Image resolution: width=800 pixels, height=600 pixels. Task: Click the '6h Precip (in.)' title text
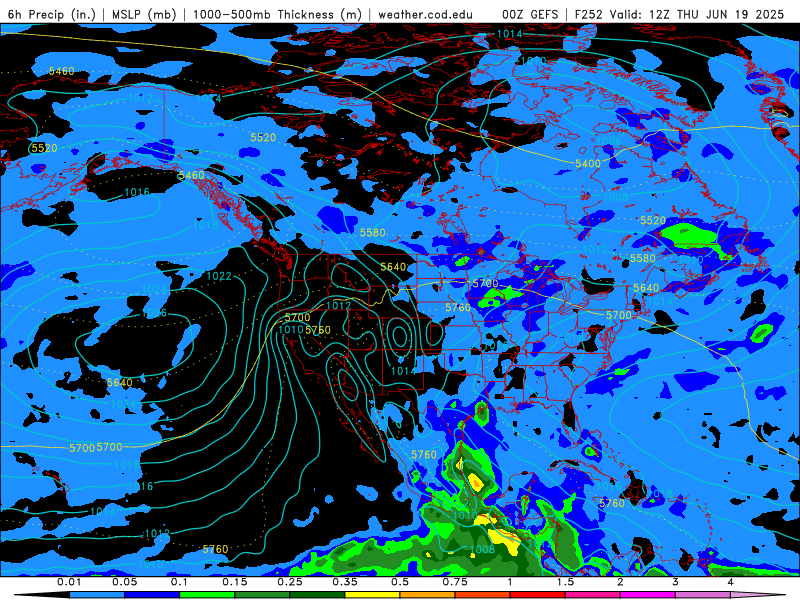click(52, 14)
